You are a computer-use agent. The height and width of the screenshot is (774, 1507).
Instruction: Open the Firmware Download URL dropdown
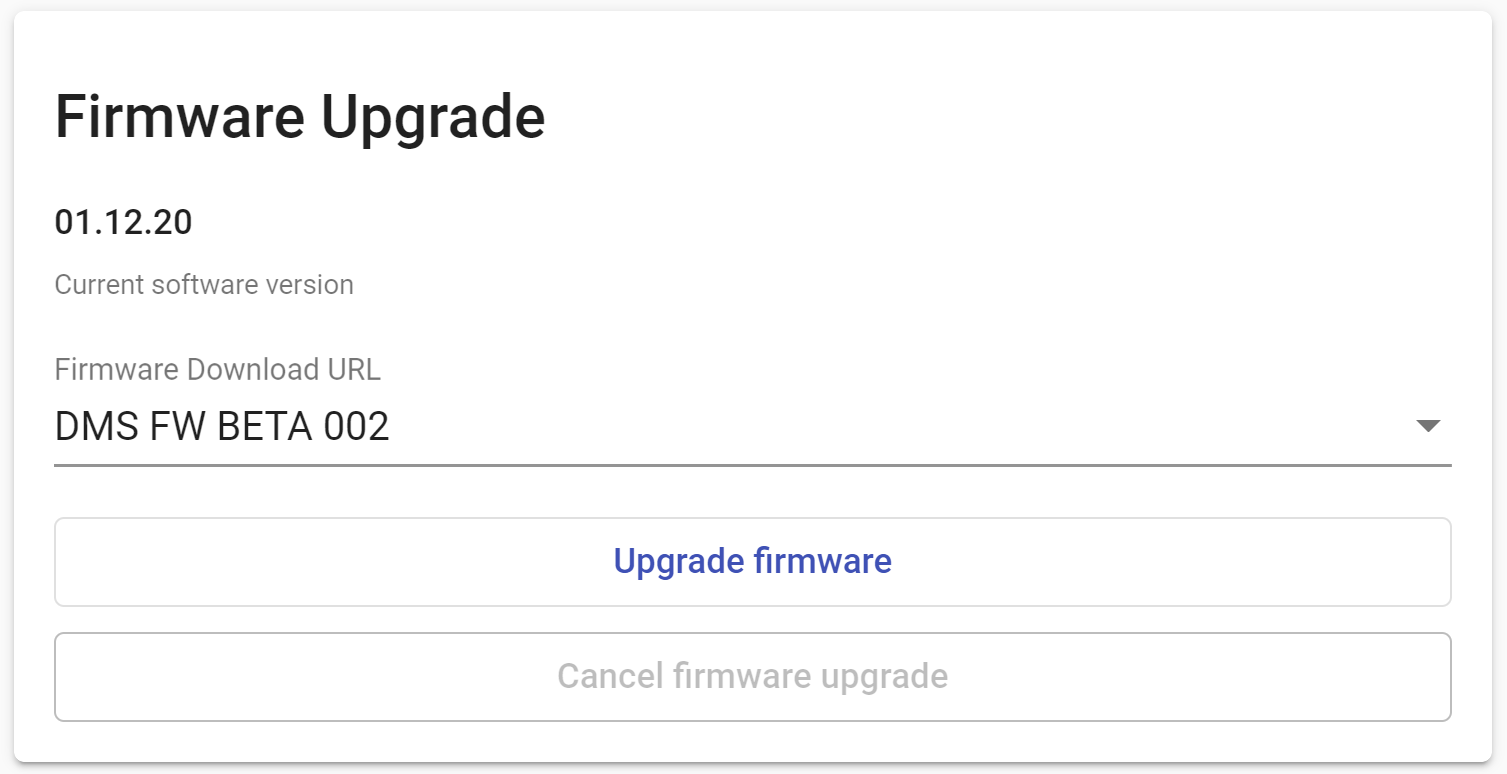point(752,426)
